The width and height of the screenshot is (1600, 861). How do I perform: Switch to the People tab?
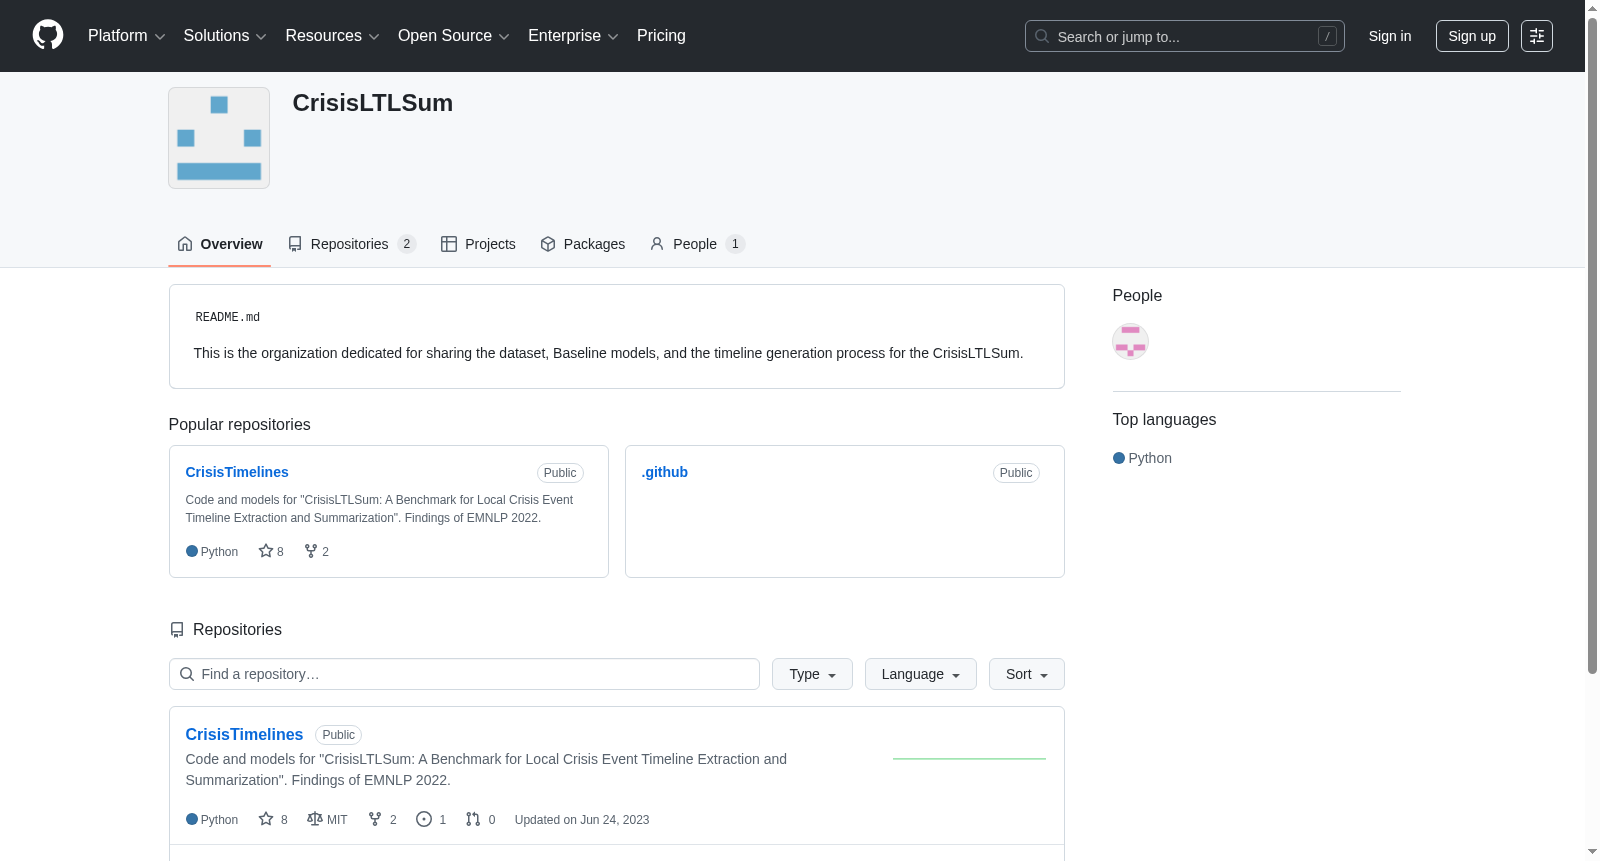tap(698, 244)
